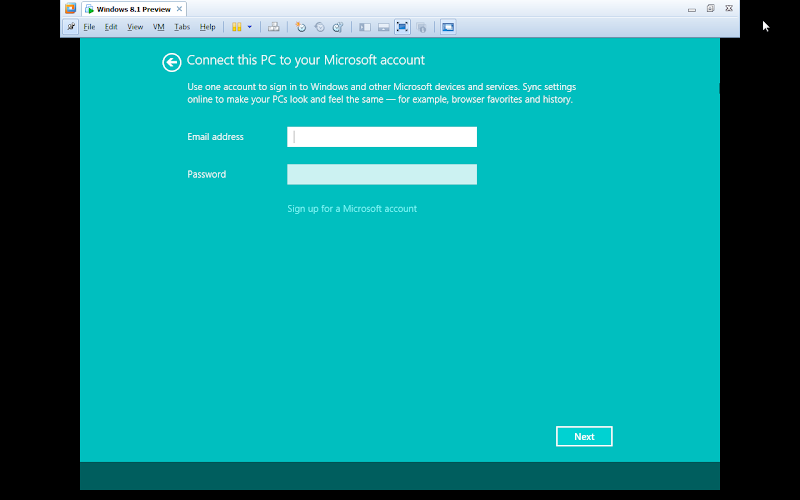Open the Edit menu
Screen dimensions: 800x500
111,27
